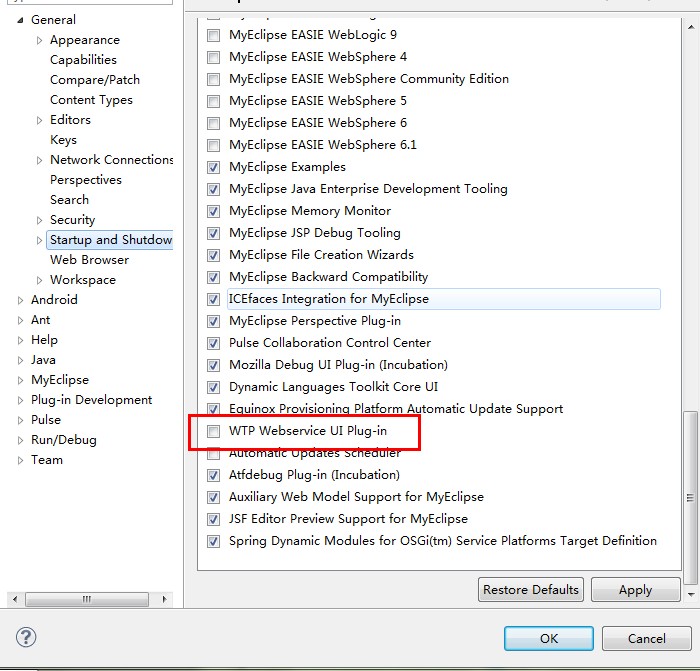This screenshot has width=700, height=671.
Task: Expand the Workspace tree node
Action: 39,280
